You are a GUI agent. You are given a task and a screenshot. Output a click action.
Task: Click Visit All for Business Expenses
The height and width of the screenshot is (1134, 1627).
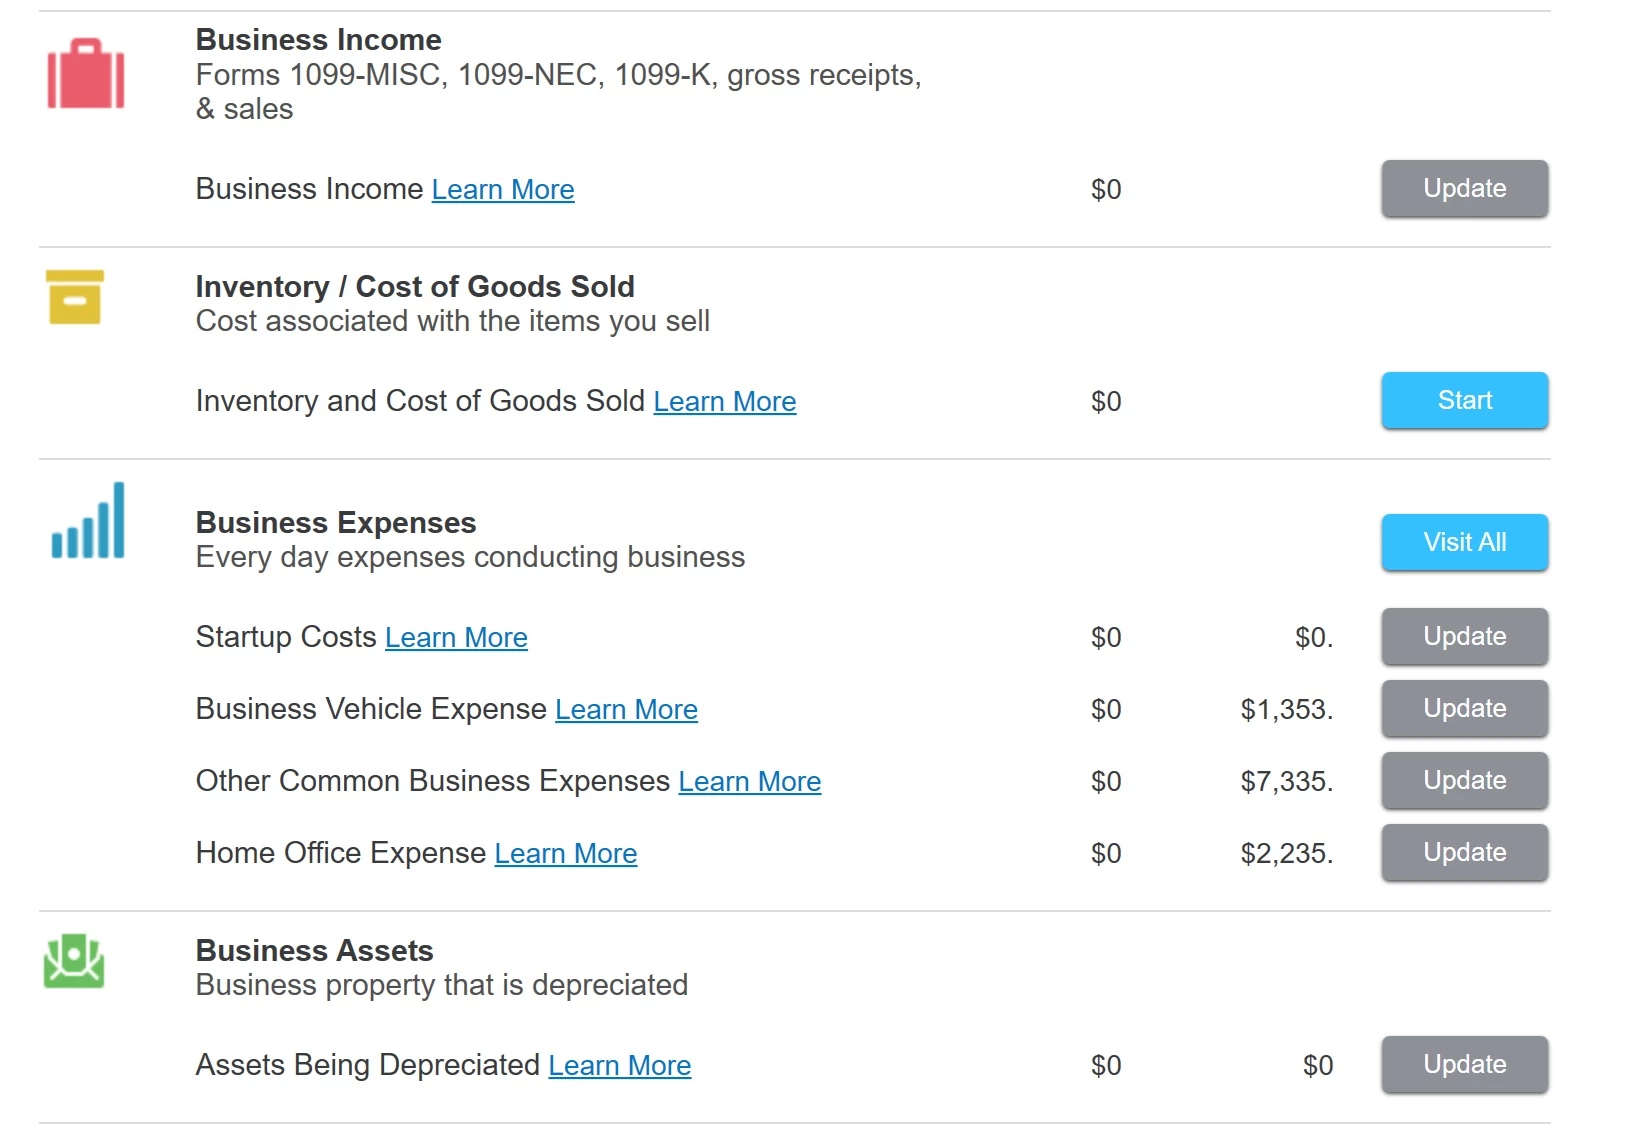click(1464, 542)
